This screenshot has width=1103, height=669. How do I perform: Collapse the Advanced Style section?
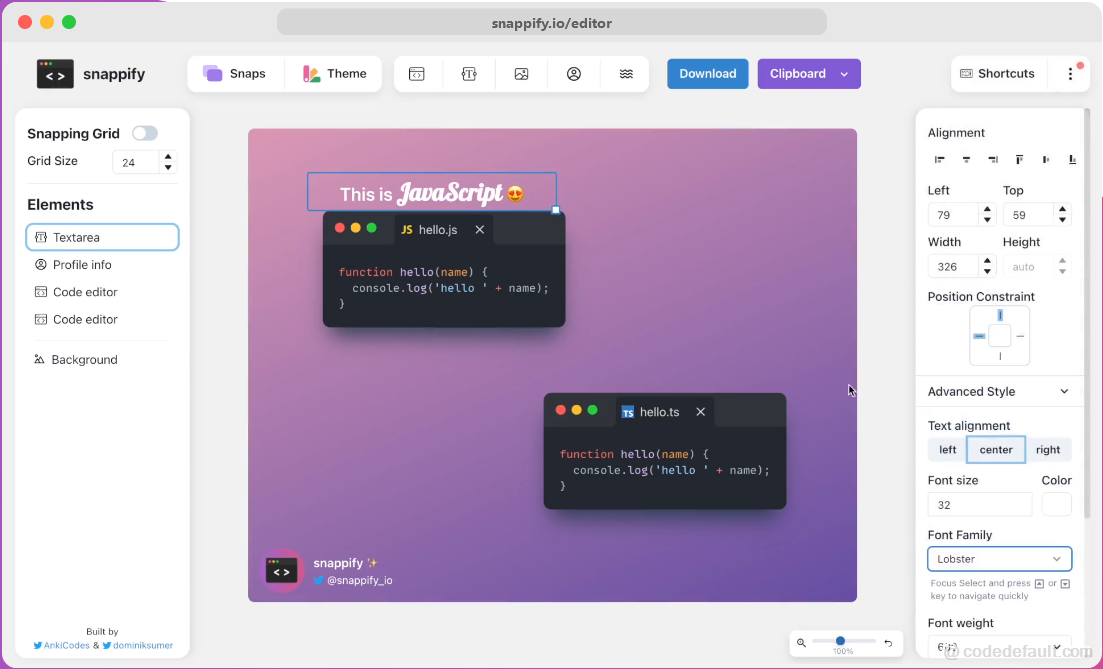pyautogui.click(x=1064, y=392)
